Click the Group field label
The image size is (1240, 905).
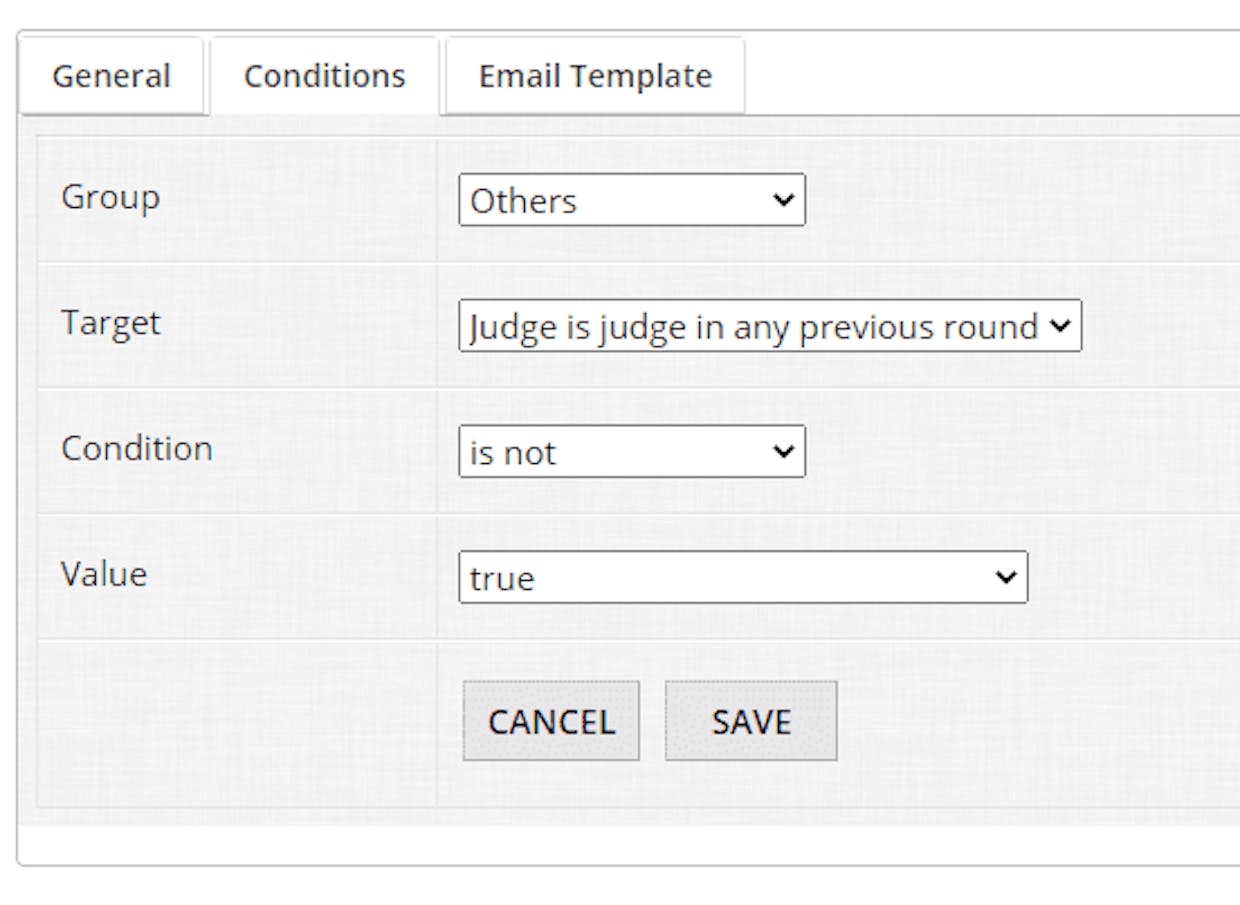pos(110,197)
